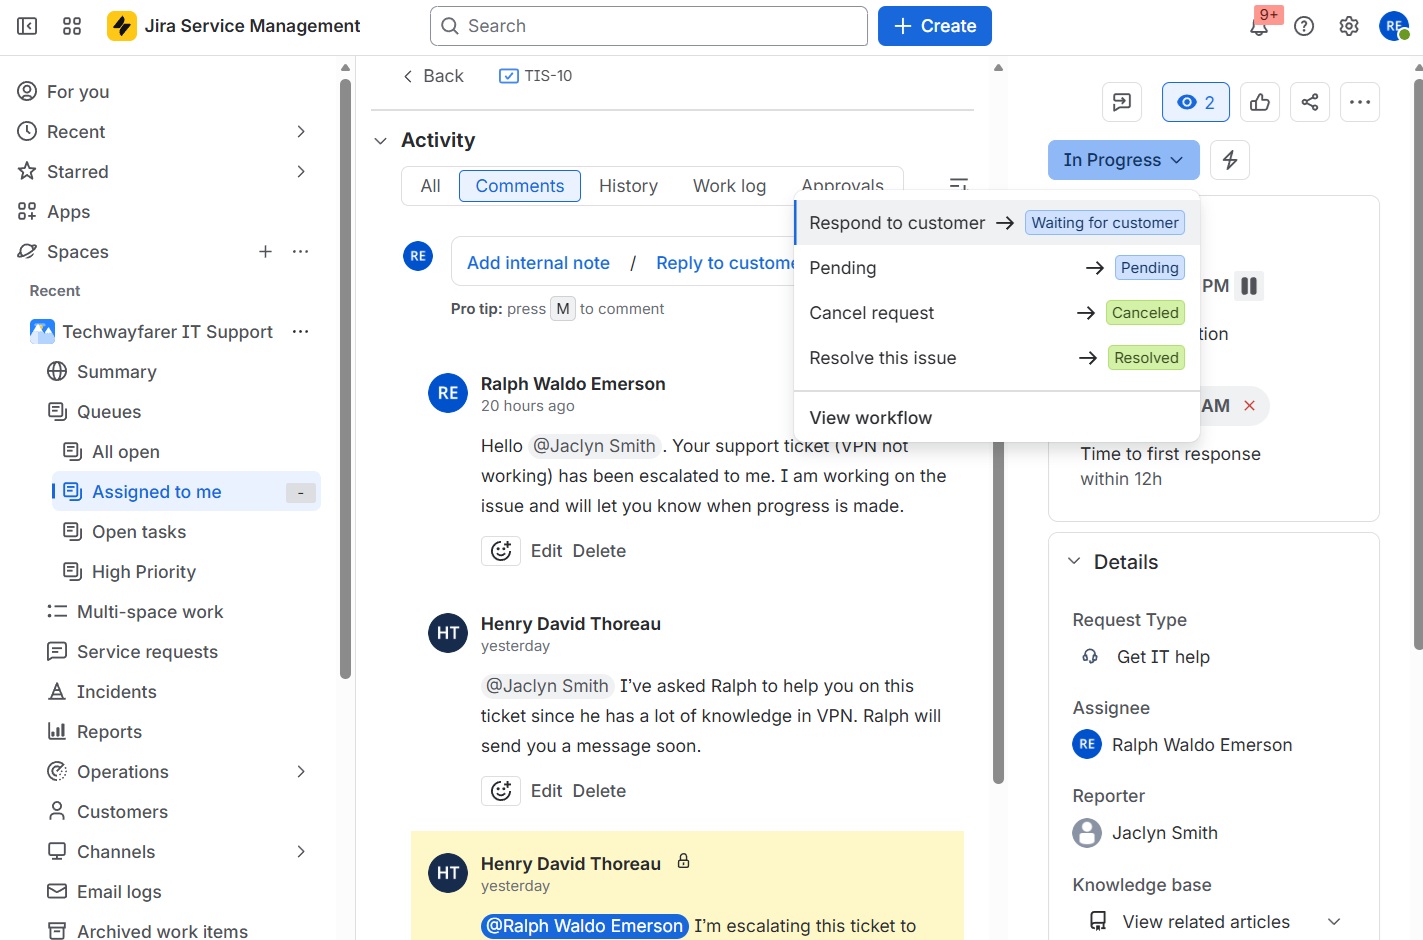
Task: Click the create space plus icon
Action: coord(265,252)
